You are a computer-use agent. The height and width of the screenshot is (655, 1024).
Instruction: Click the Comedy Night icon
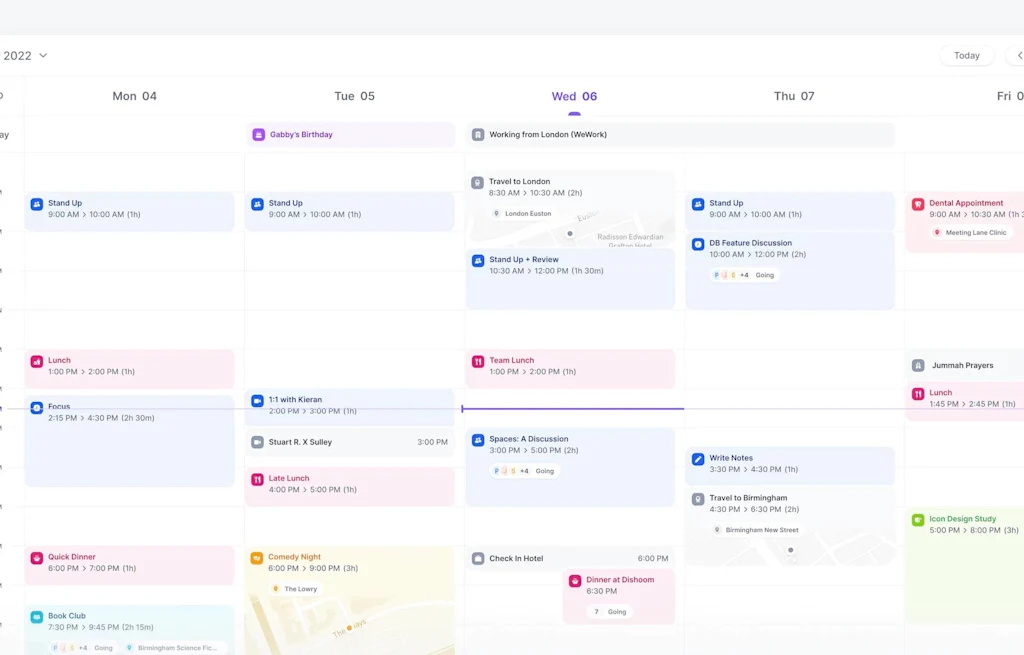(x=257, y=558)
